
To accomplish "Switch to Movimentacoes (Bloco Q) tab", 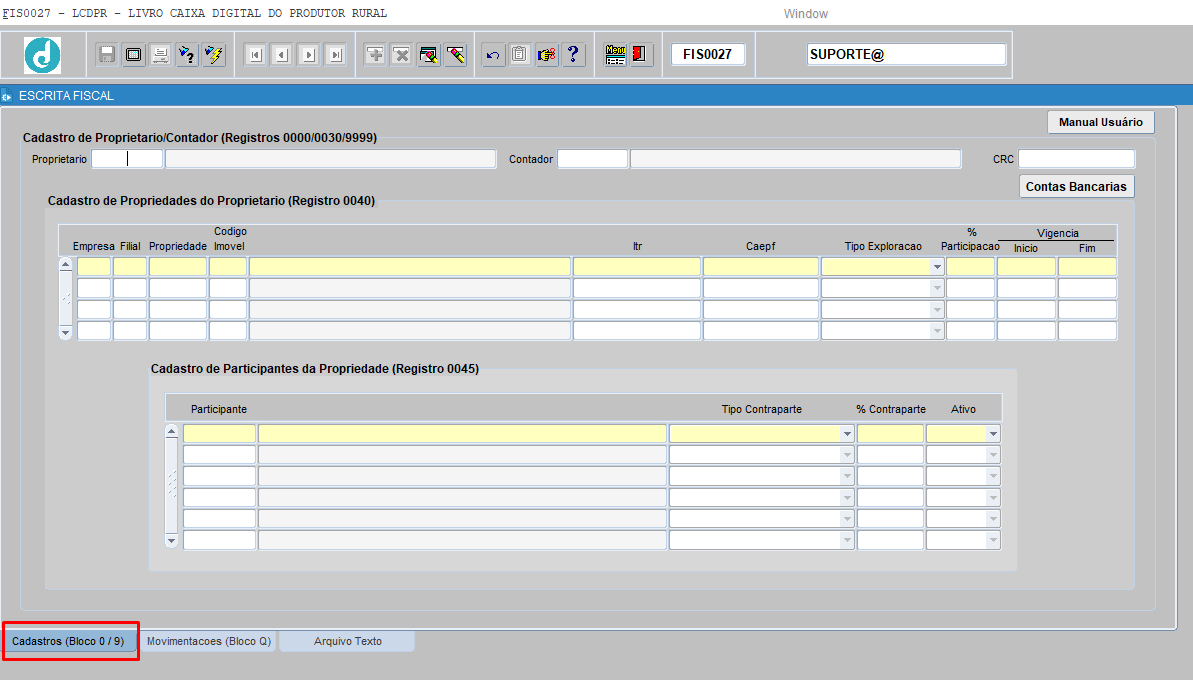I will click(x=208, y=641).
